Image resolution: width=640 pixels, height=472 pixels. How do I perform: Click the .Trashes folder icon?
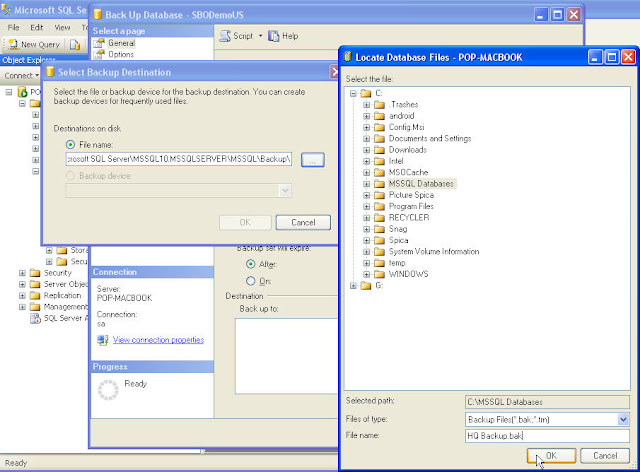point(380,105)
